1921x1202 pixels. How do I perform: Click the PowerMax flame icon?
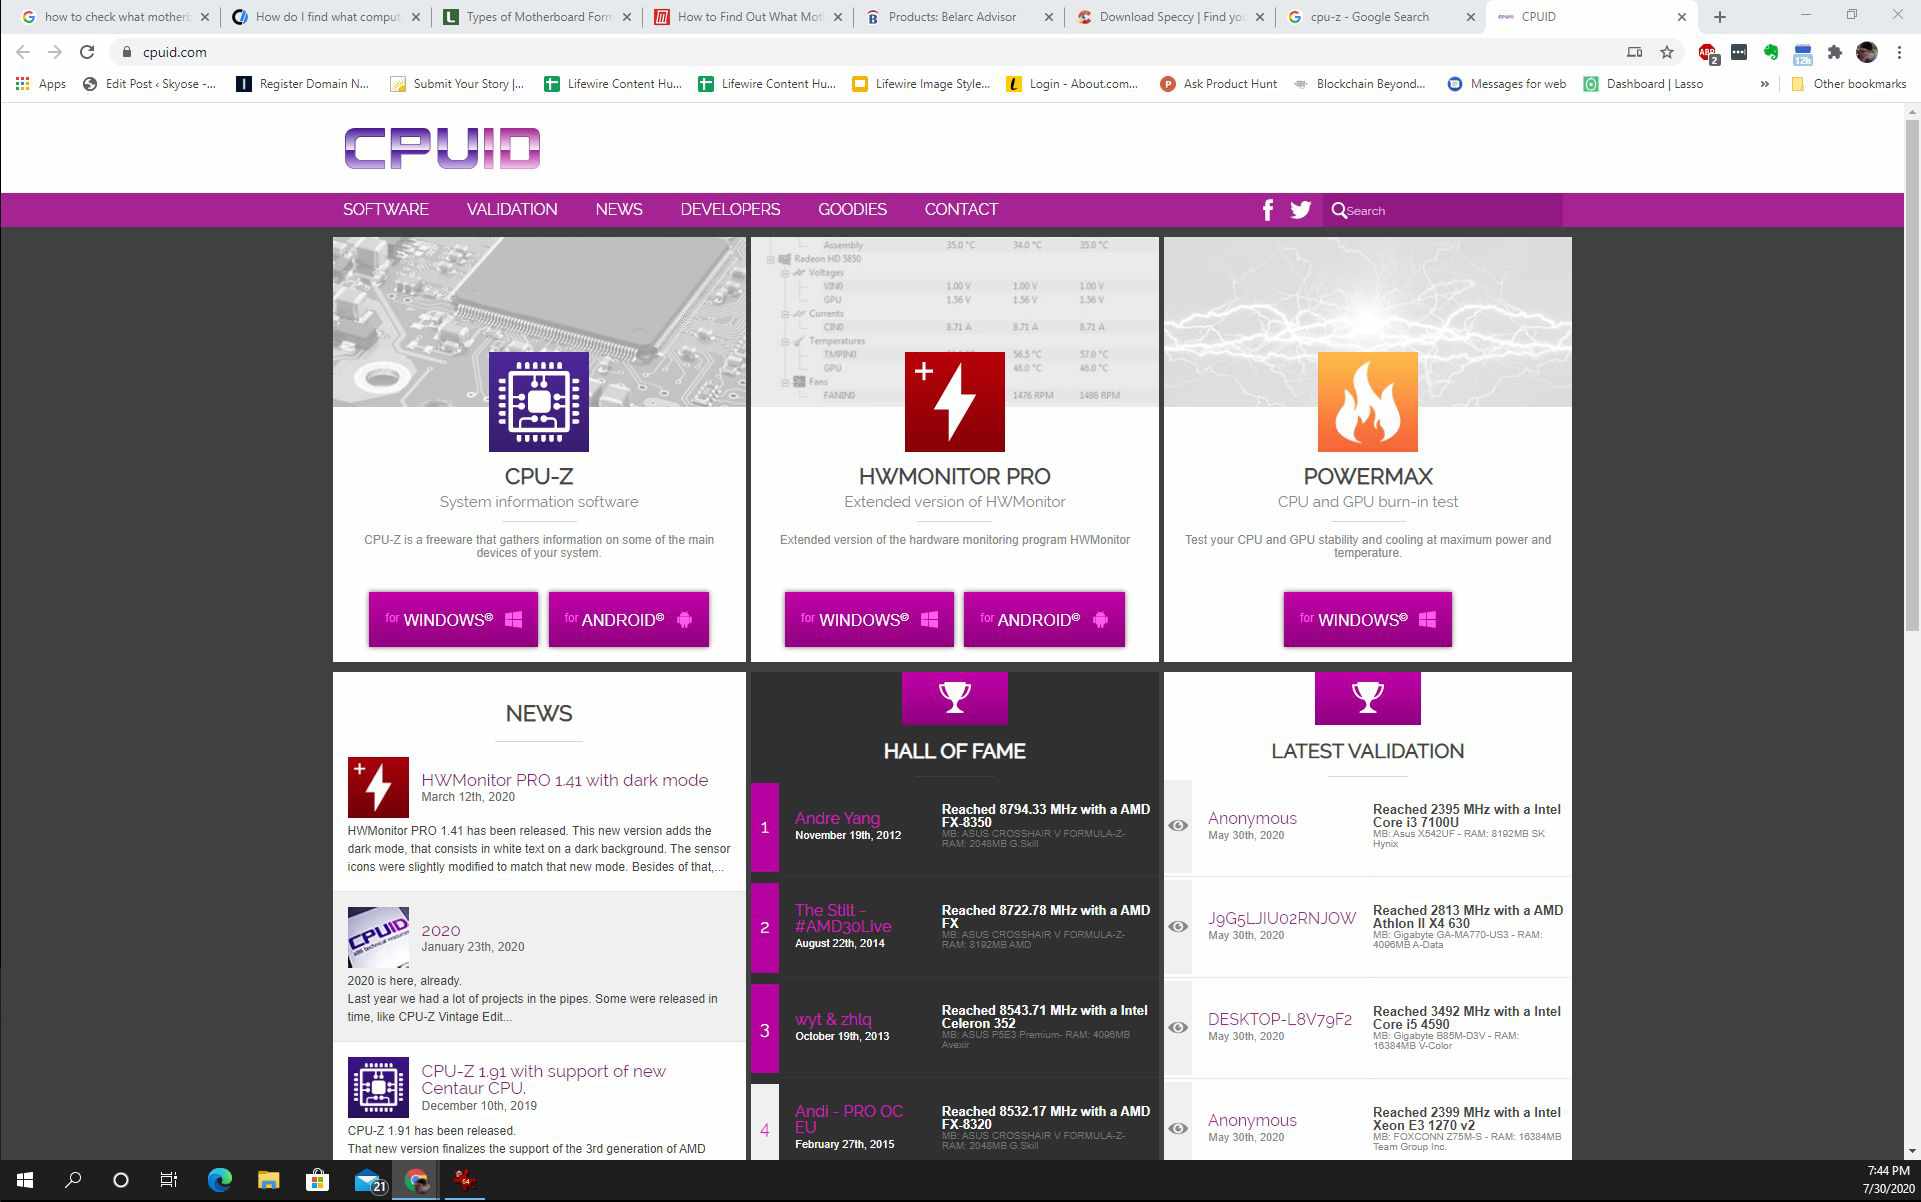point(1368,402)
